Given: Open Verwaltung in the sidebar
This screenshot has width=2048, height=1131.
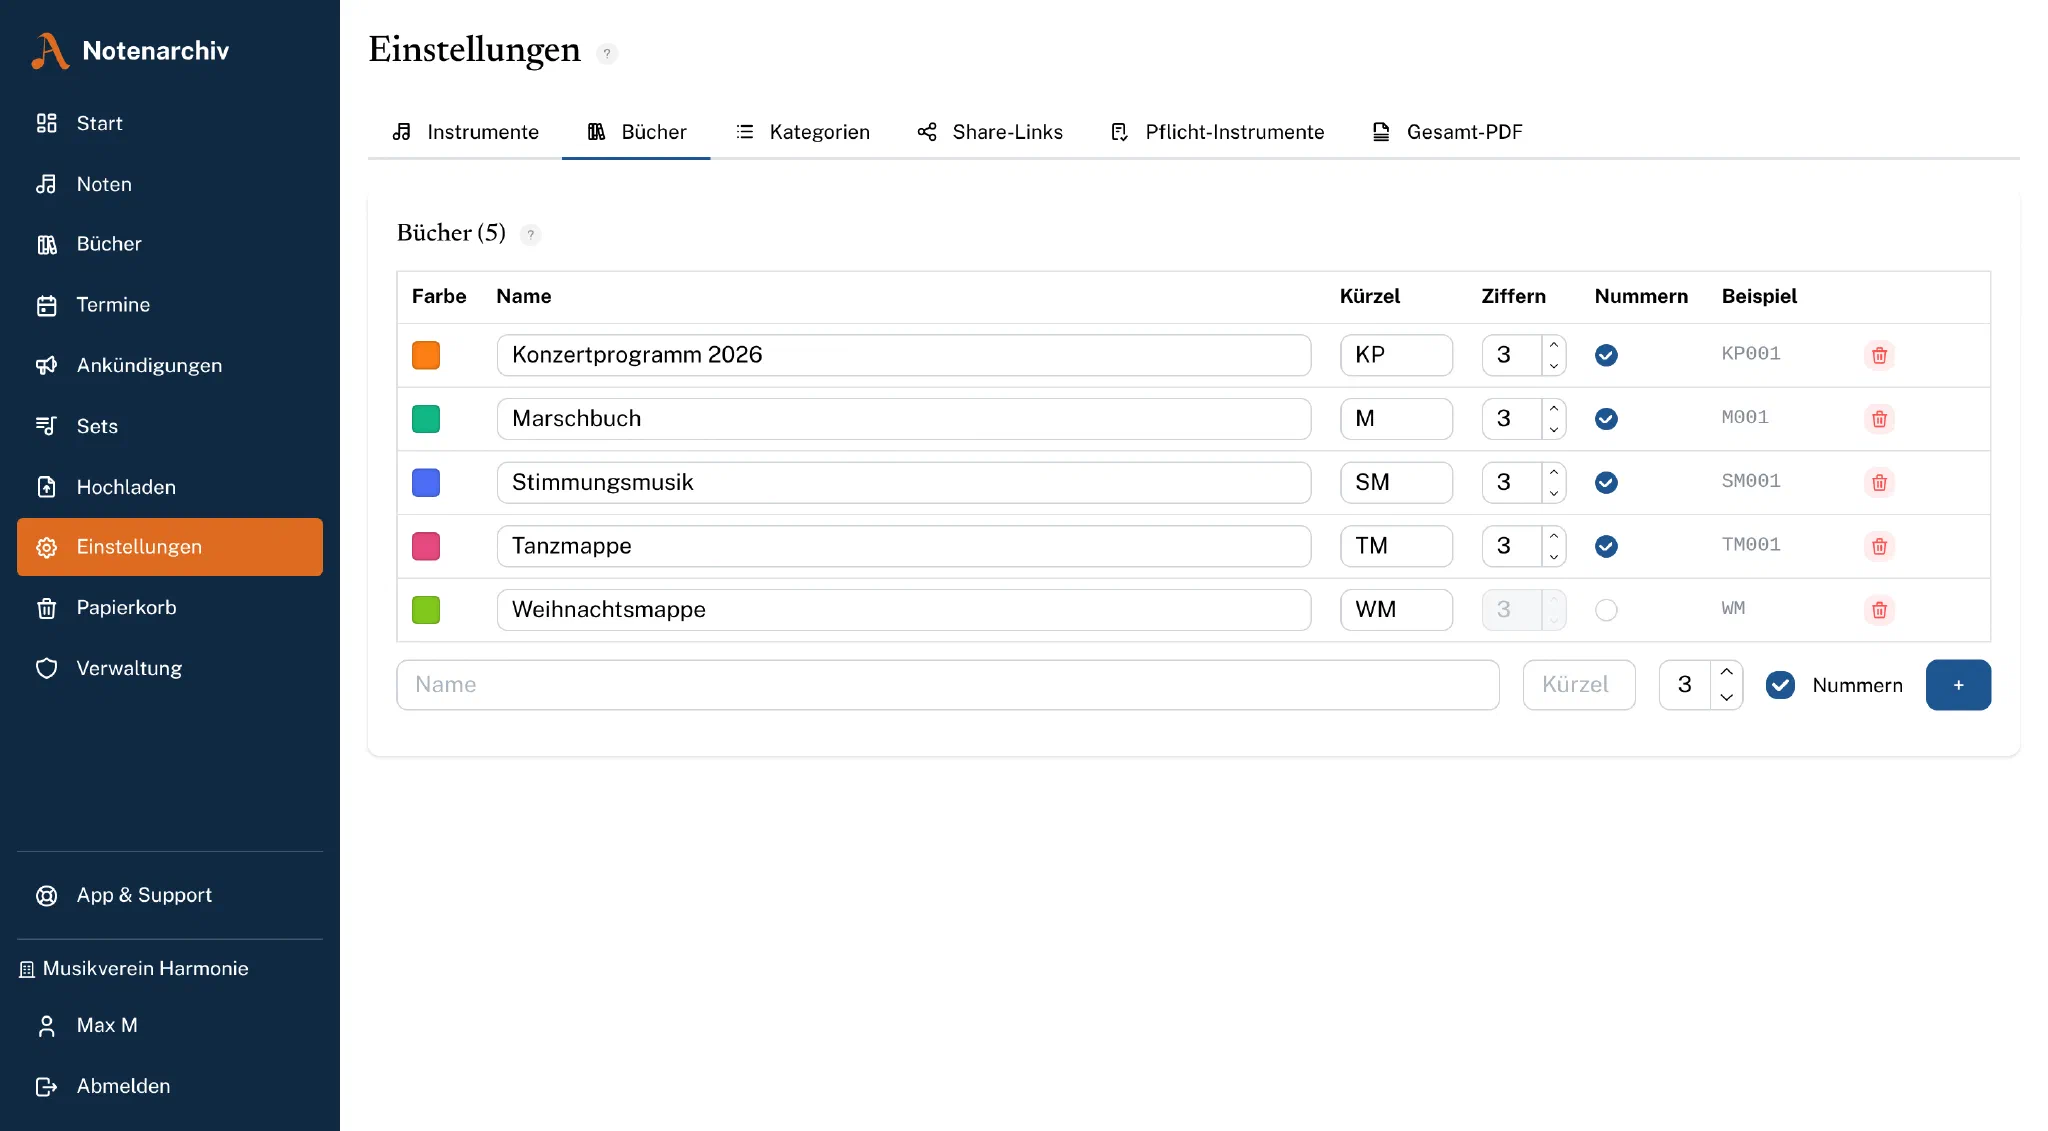Looking at the screenshot, I should coord(170,668).
